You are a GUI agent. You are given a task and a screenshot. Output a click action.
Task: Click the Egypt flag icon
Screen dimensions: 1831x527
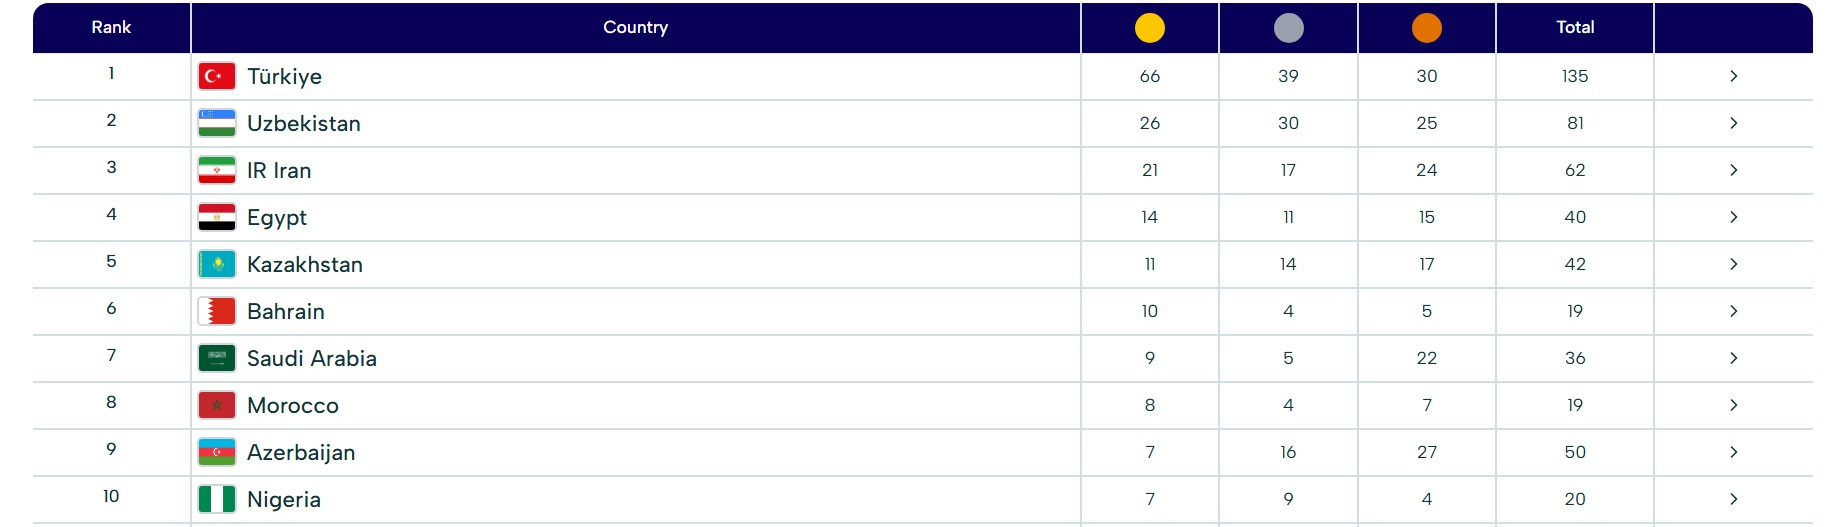point(217,217)
